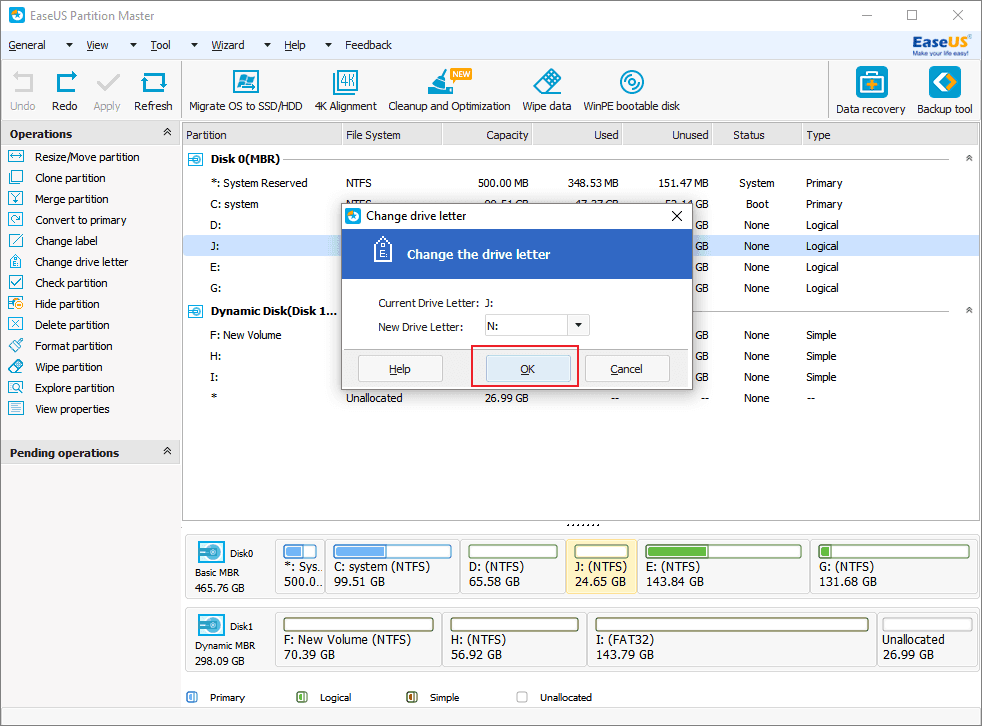Run Check partition operation
Image resolution: width=982 pixels, height=726 pixels.
[x=58, y=283]
